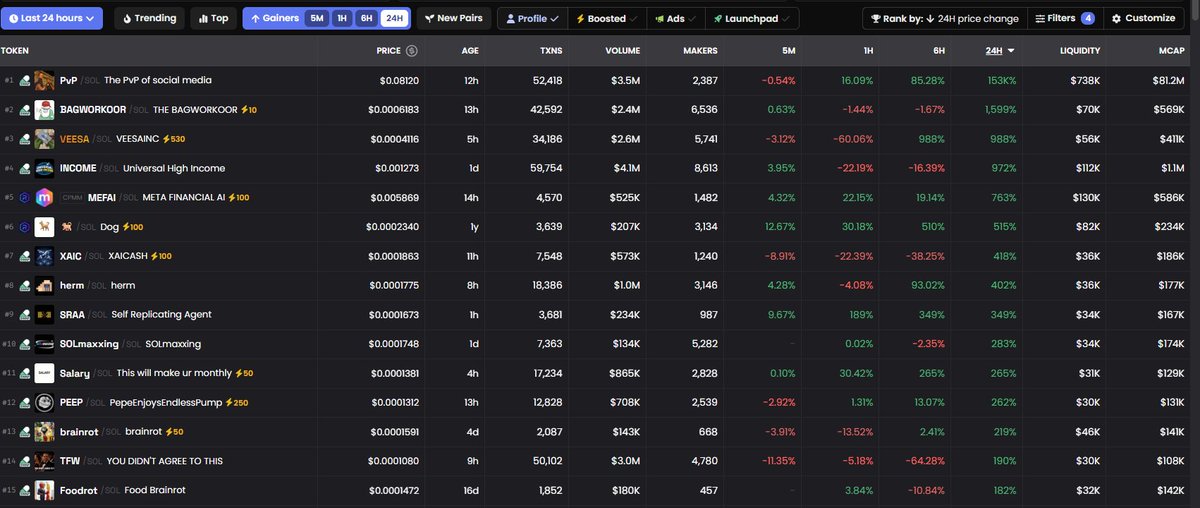Click the DEX icon in the MEFAI row
Image resolution: width=1200 pixels, height=508 pixels.
point(25,197)
